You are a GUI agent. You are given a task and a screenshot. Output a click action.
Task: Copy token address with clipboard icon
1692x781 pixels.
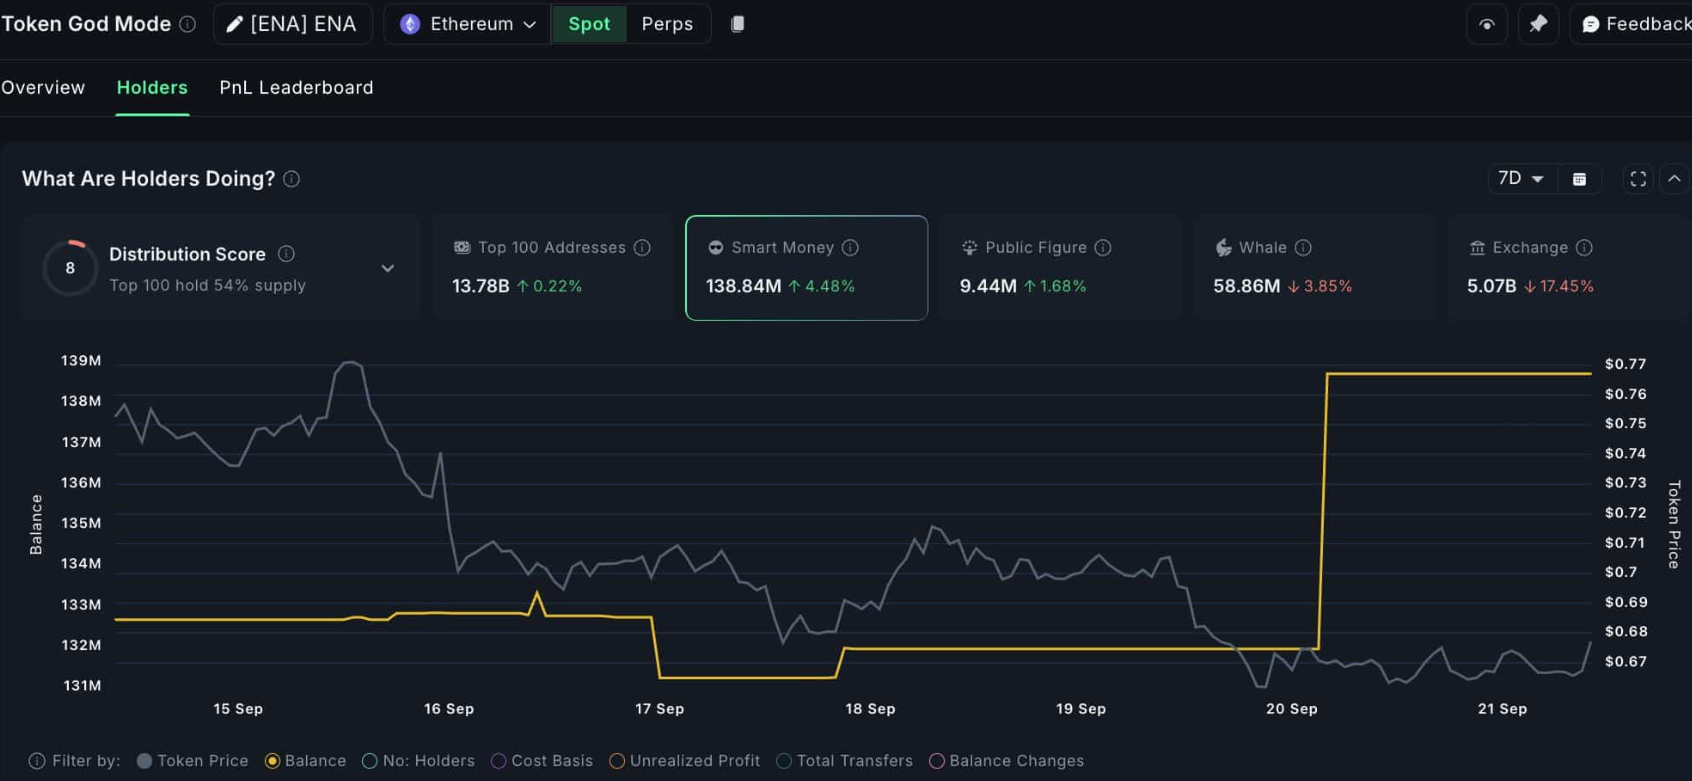(x=737, y=24)
